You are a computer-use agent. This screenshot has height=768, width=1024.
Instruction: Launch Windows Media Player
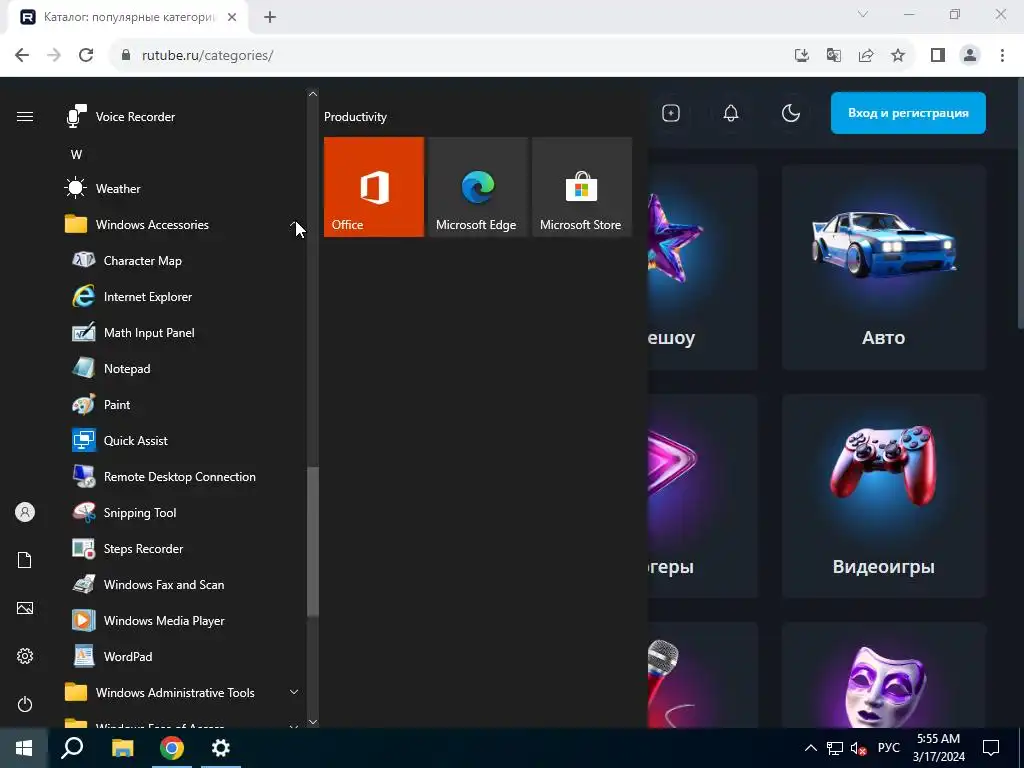183,620
